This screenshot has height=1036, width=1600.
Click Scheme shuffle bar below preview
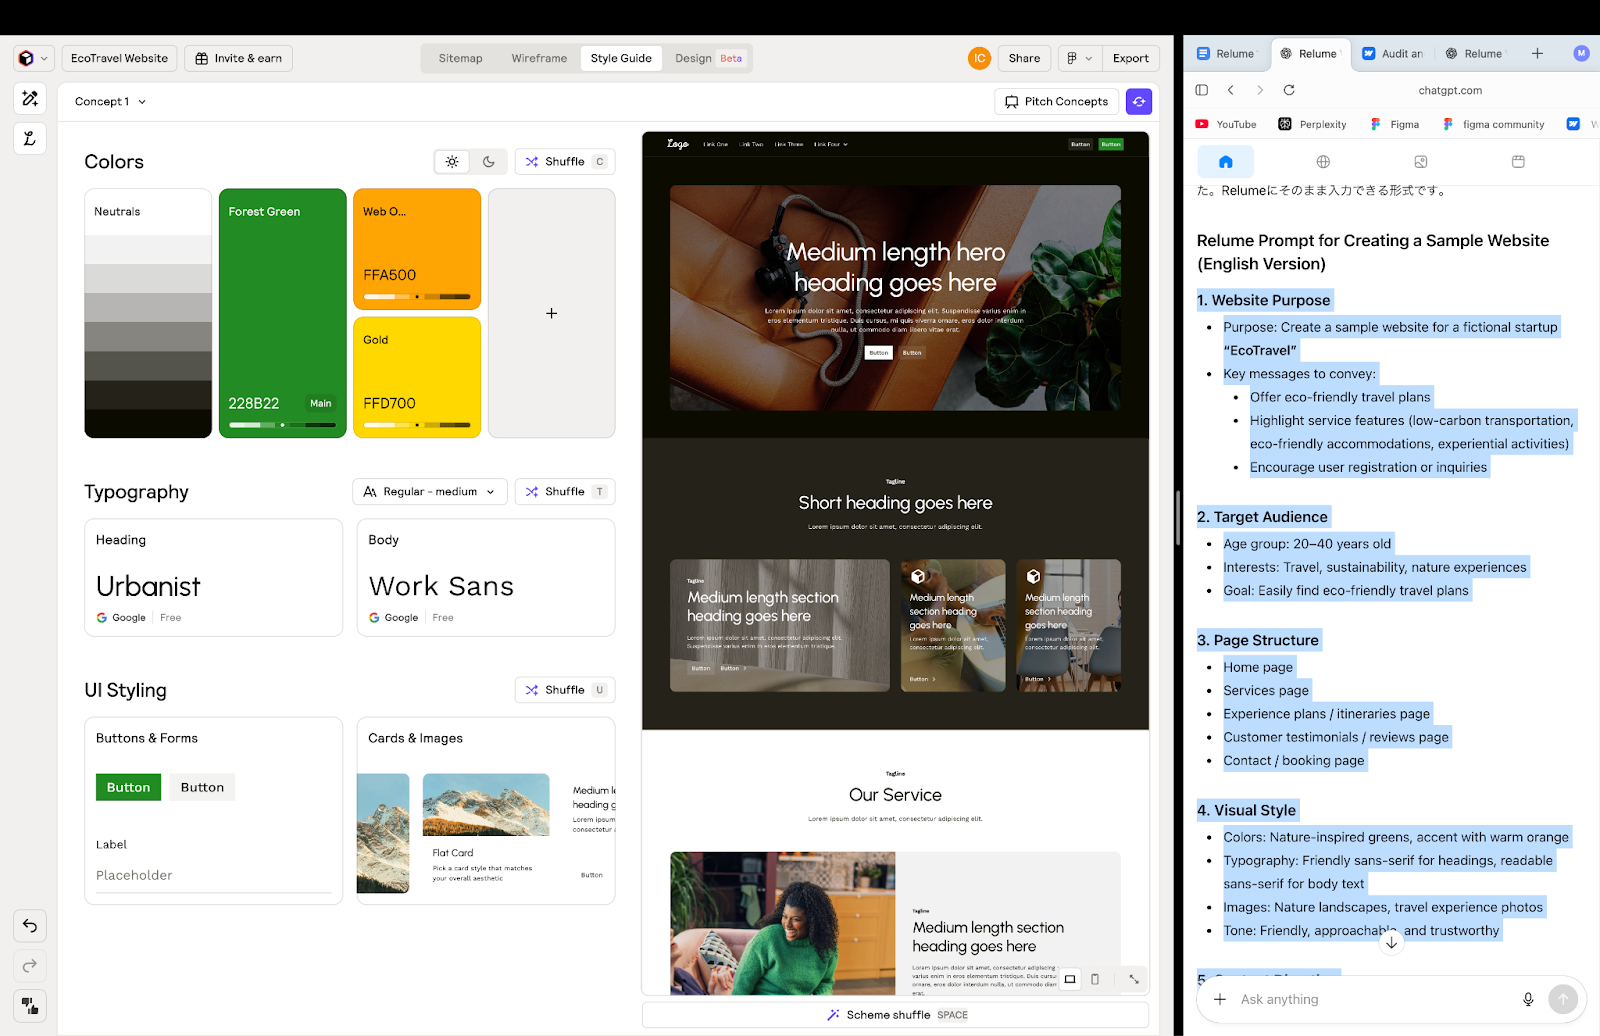tap(895, 1014)
